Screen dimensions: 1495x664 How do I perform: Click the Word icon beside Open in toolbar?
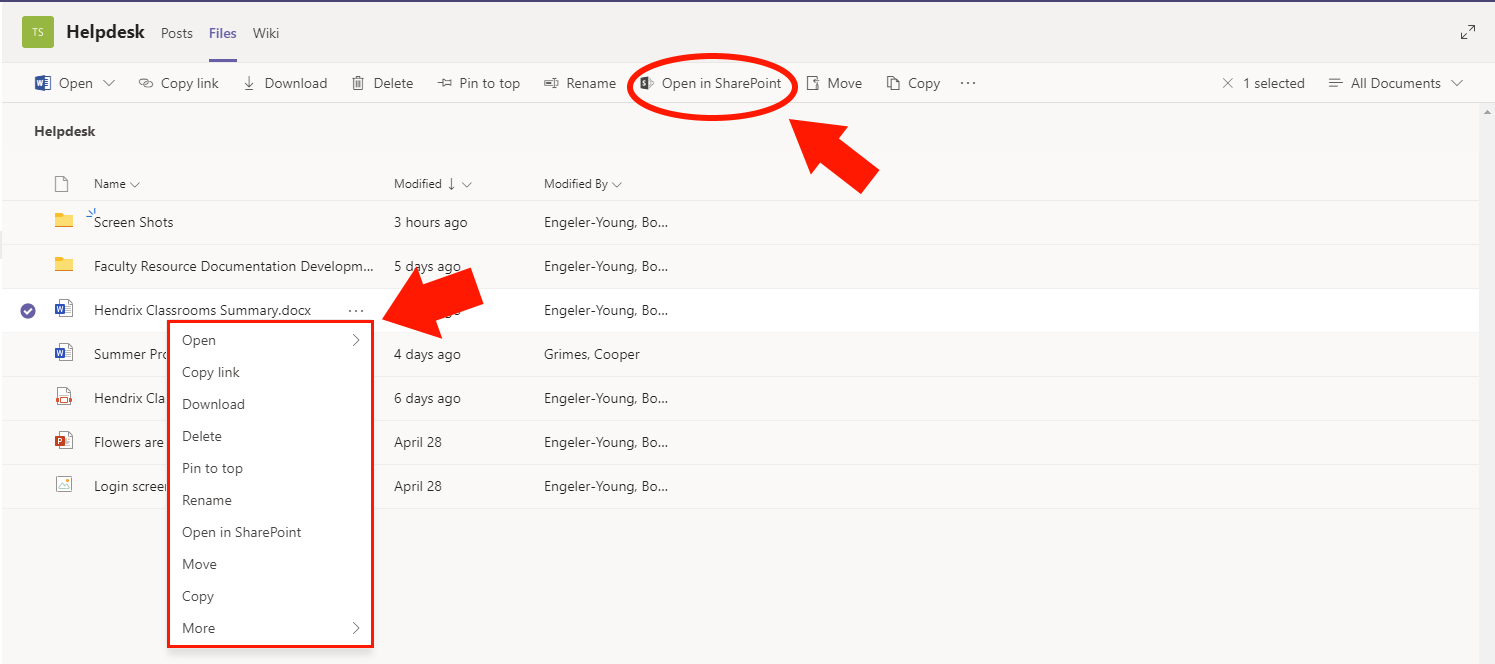pos(43,83)
